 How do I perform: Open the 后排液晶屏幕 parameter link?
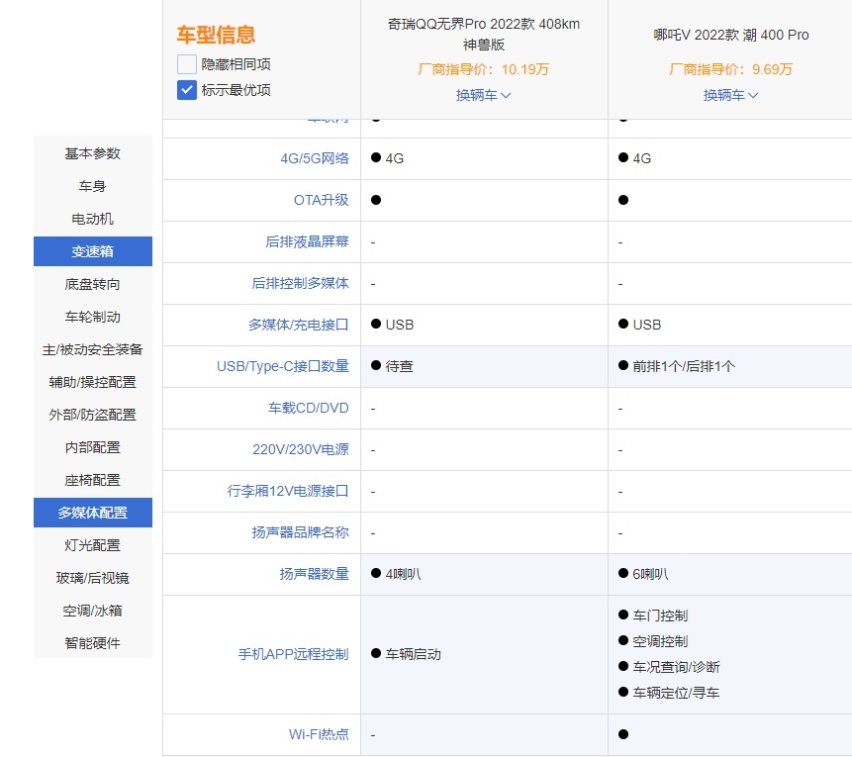click(307, 241)
